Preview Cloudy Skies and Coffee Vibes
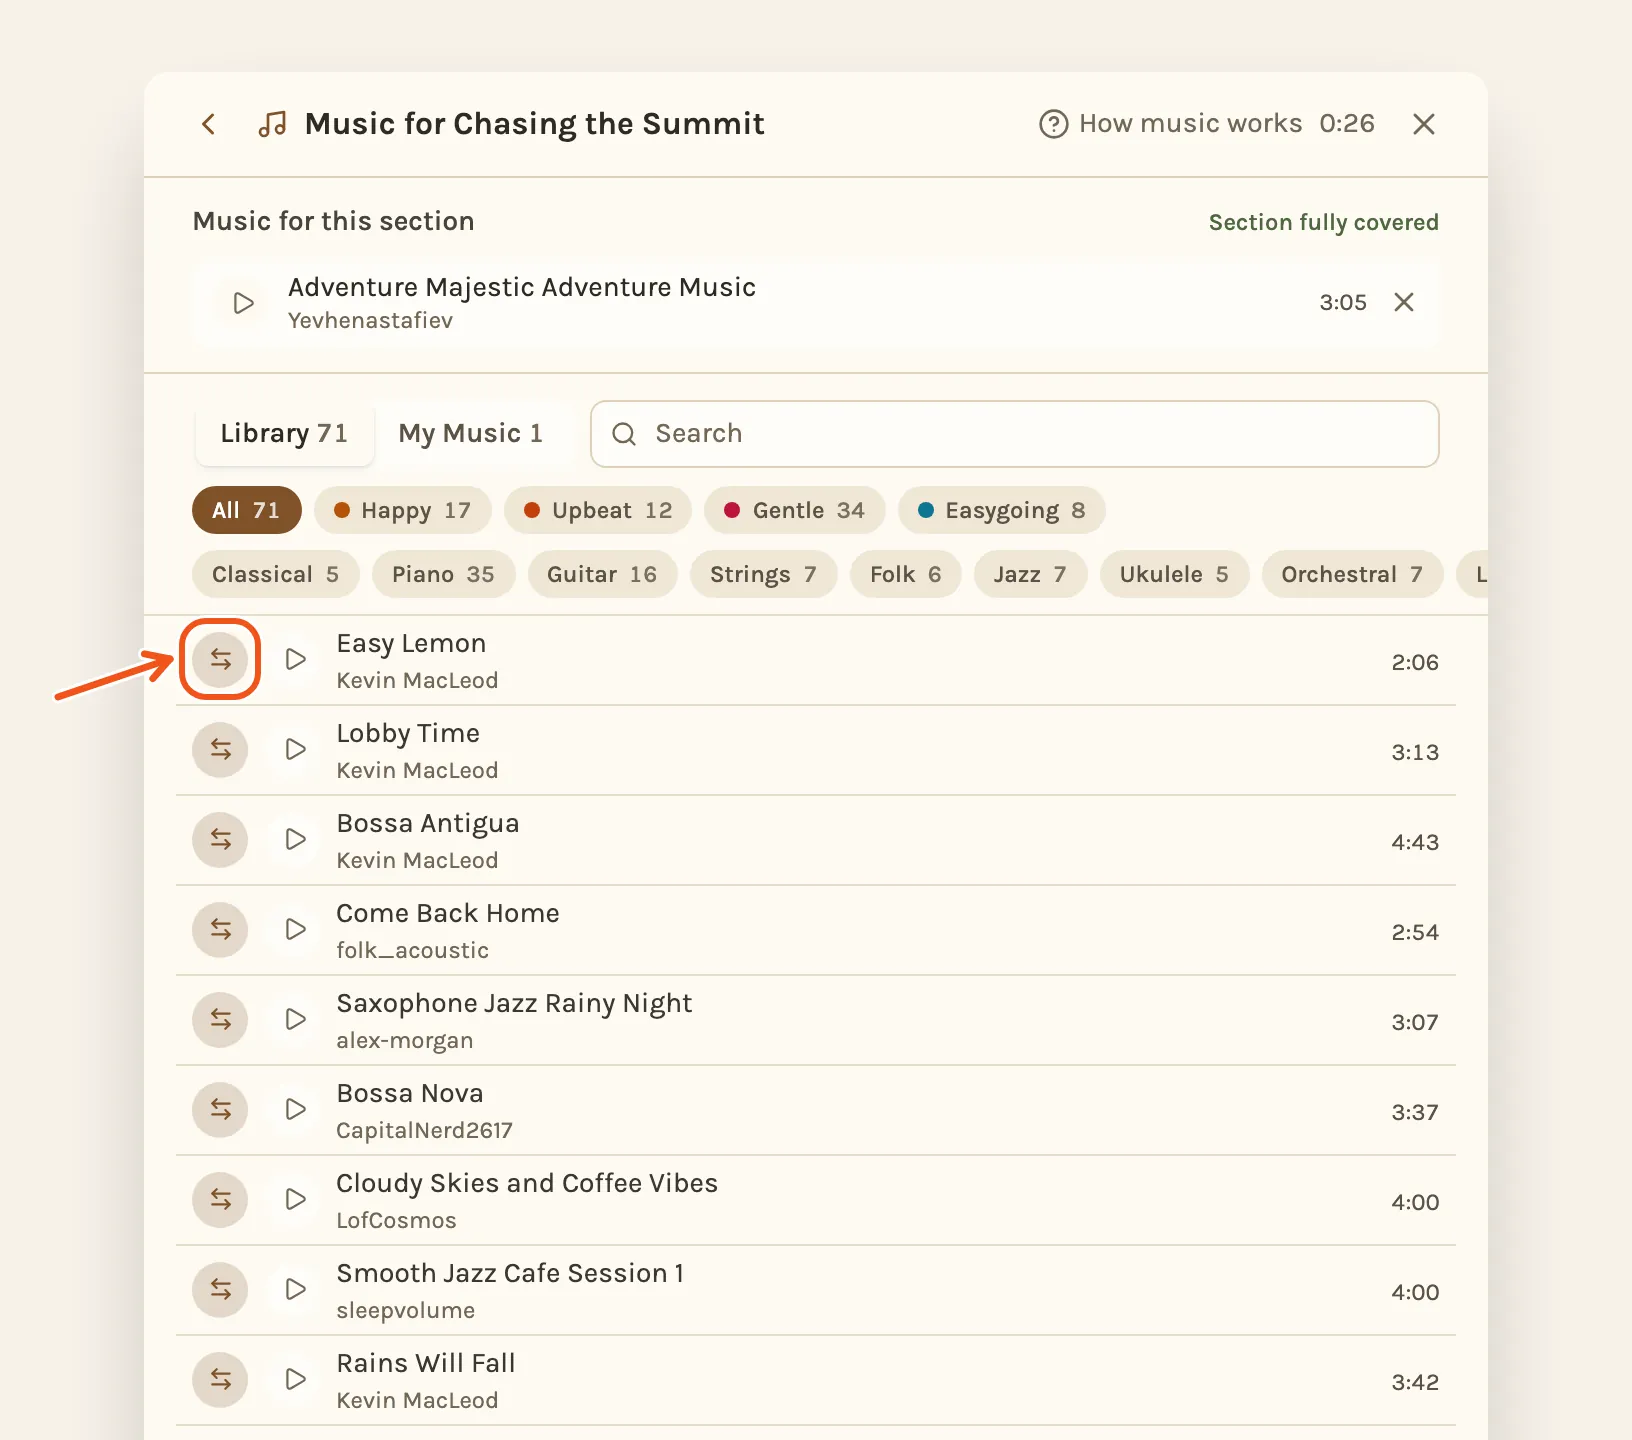Viewport: 1632px width, 1440px height. pyautogui.click(x=295, y=1199)
